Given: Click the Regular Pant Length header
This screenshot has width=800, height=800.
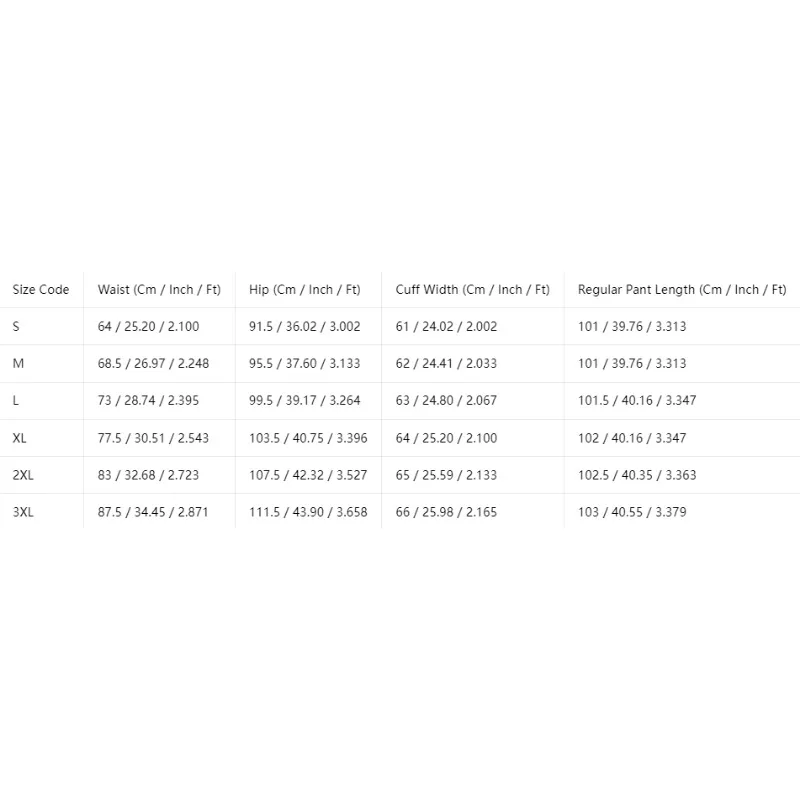Looking at the screenshot, I should (x=682, y=290).
